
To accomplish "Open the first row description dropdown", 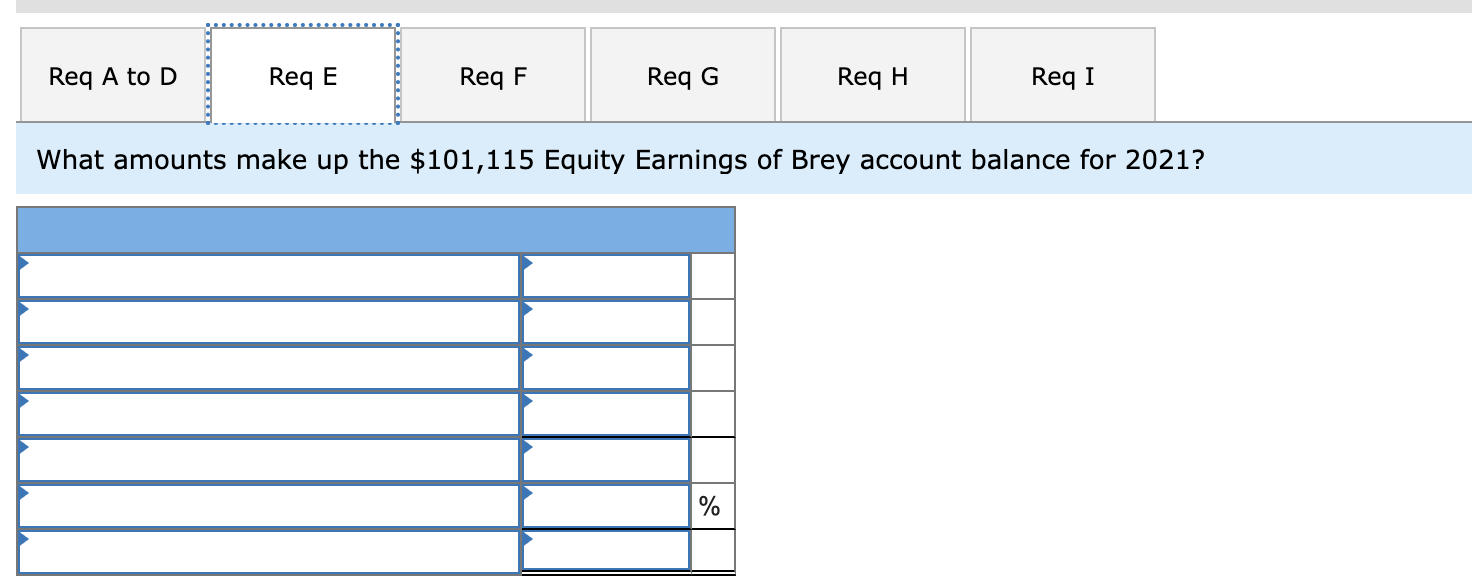I will click(22, 266).
